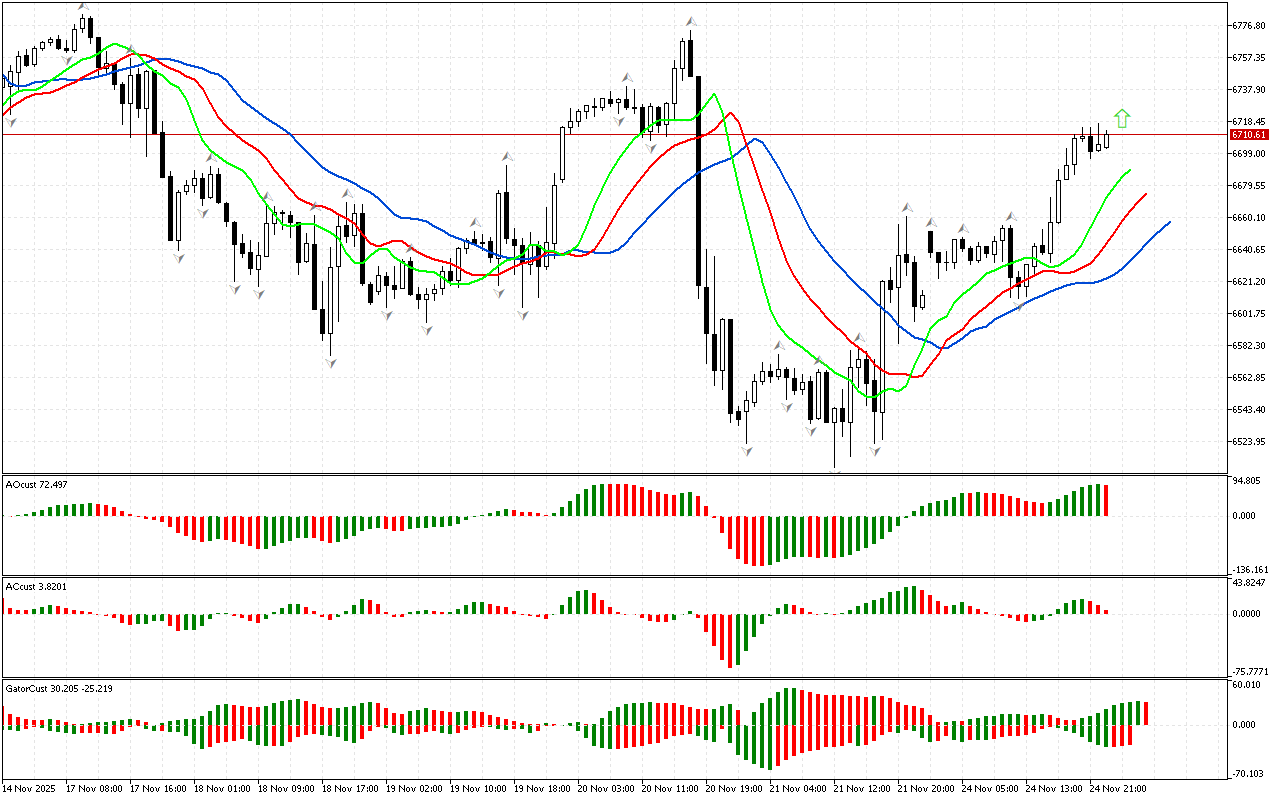Image resolution: width=1280 pixels, height=800 pixels.
Task: Click the up fractal arrow above the 17 Nov 08:00 high
Action: click(84, 7)
